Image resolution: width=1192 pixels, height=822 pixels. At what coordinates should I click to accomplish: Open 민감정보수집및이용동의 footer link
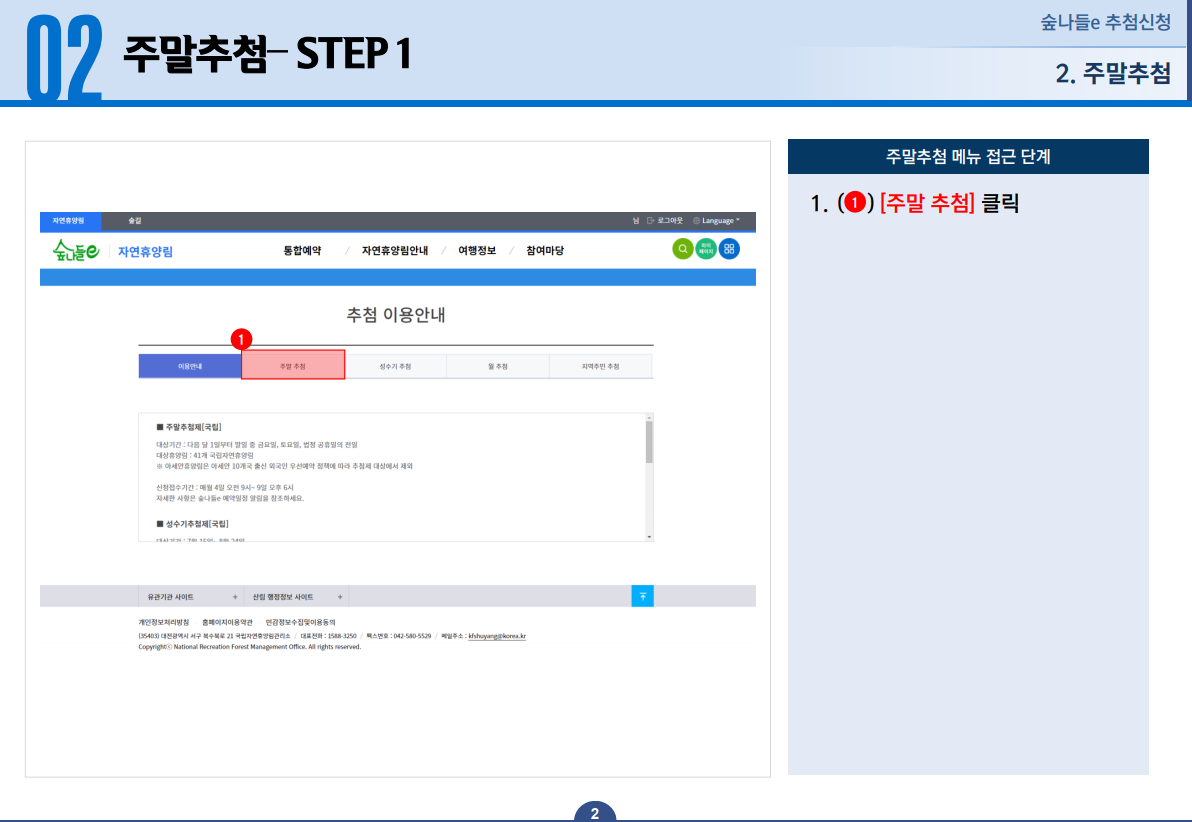coord(300,622)
